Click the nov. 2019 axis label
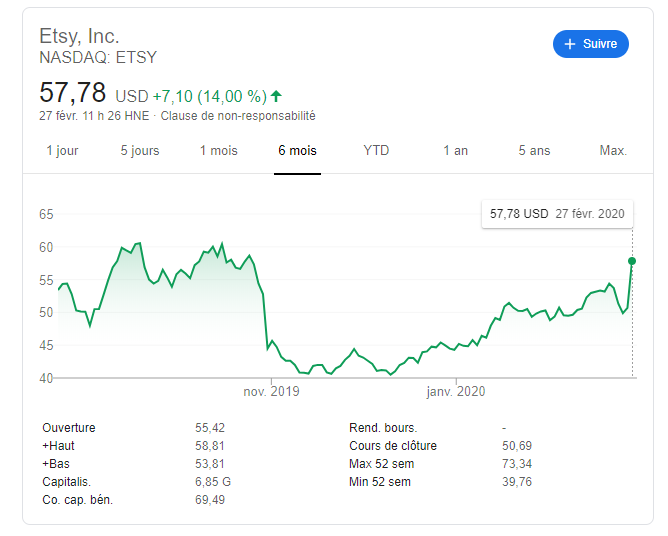 271,391
